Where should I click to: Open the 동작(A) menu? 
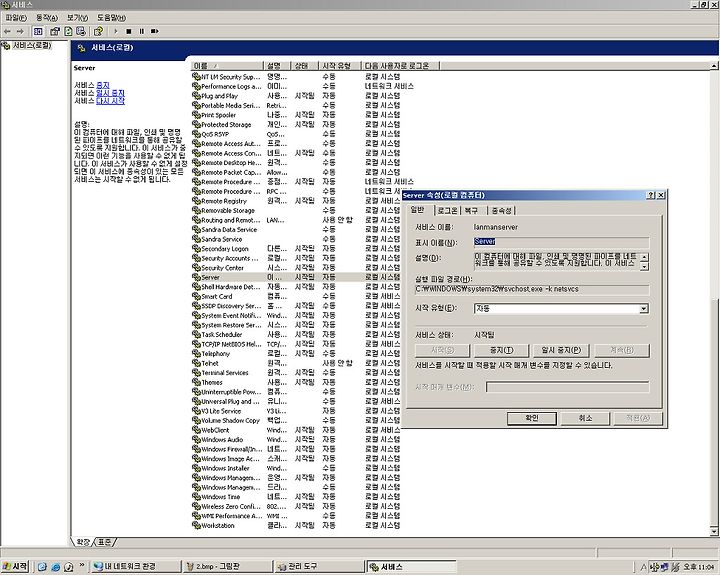(47, 17)
